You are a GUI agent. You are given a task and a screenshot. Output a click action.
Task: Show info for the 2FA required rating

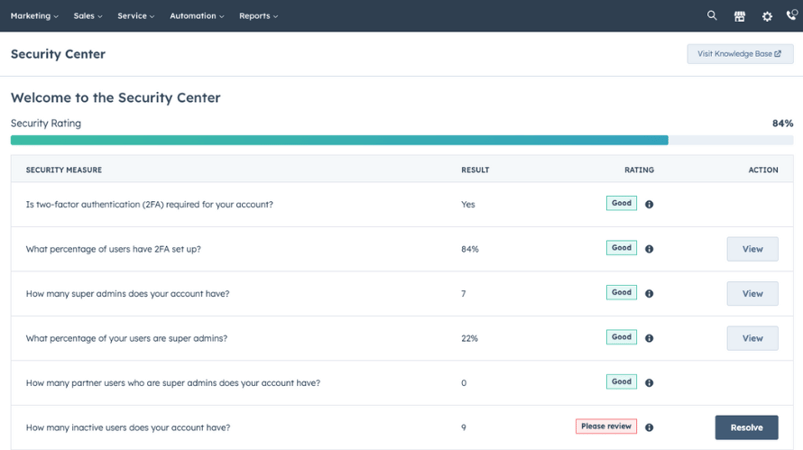click(x=649, y=204)
